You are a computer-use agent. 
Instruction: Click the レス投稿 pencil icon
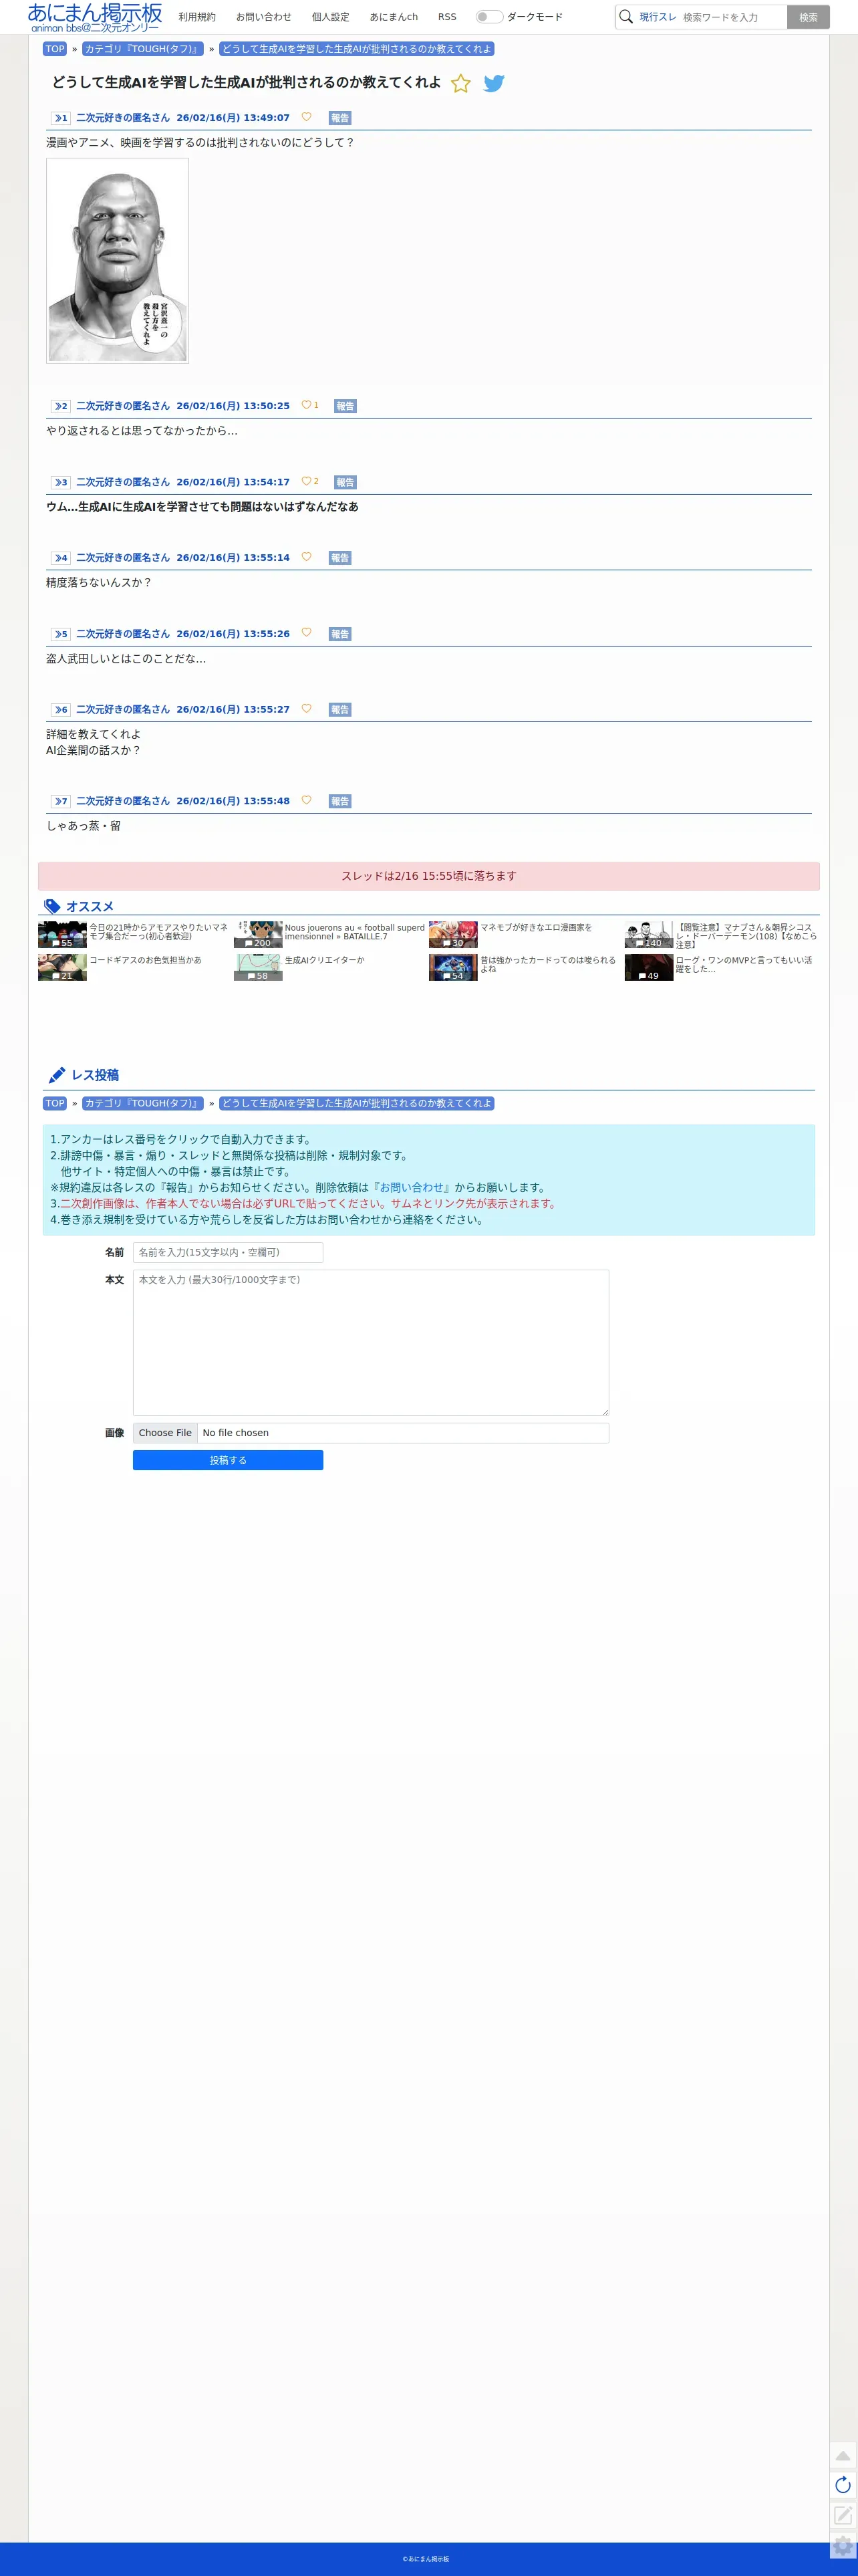pos(57,1076)
